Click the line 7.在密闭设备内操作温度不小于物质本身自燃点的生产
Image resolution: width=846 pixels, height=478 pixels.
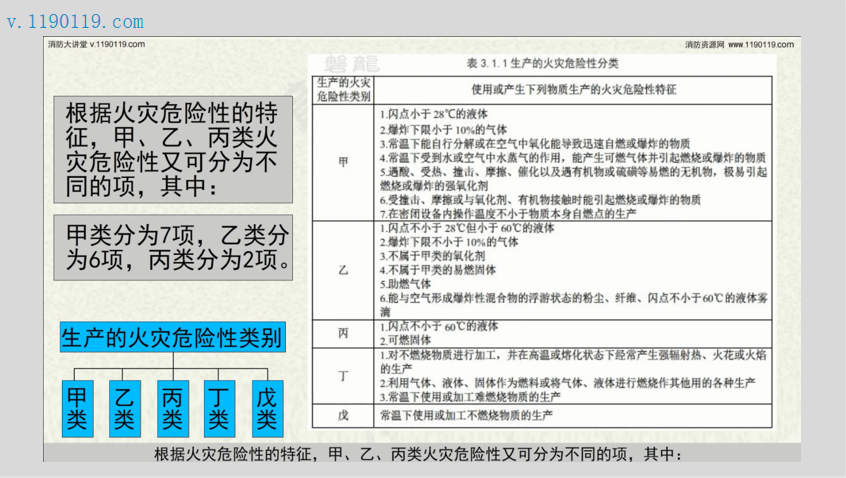point(508,214)
